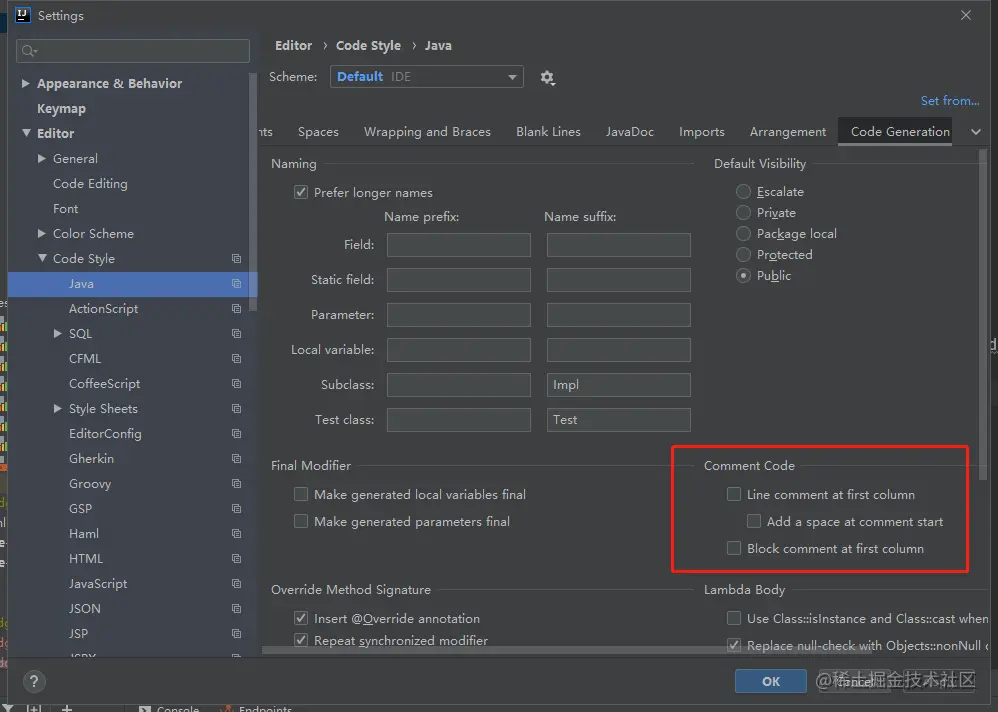Viewport: 998px width, 712px height.
Task: Show hidden tabs with the chevron
Action: [976, 132]
